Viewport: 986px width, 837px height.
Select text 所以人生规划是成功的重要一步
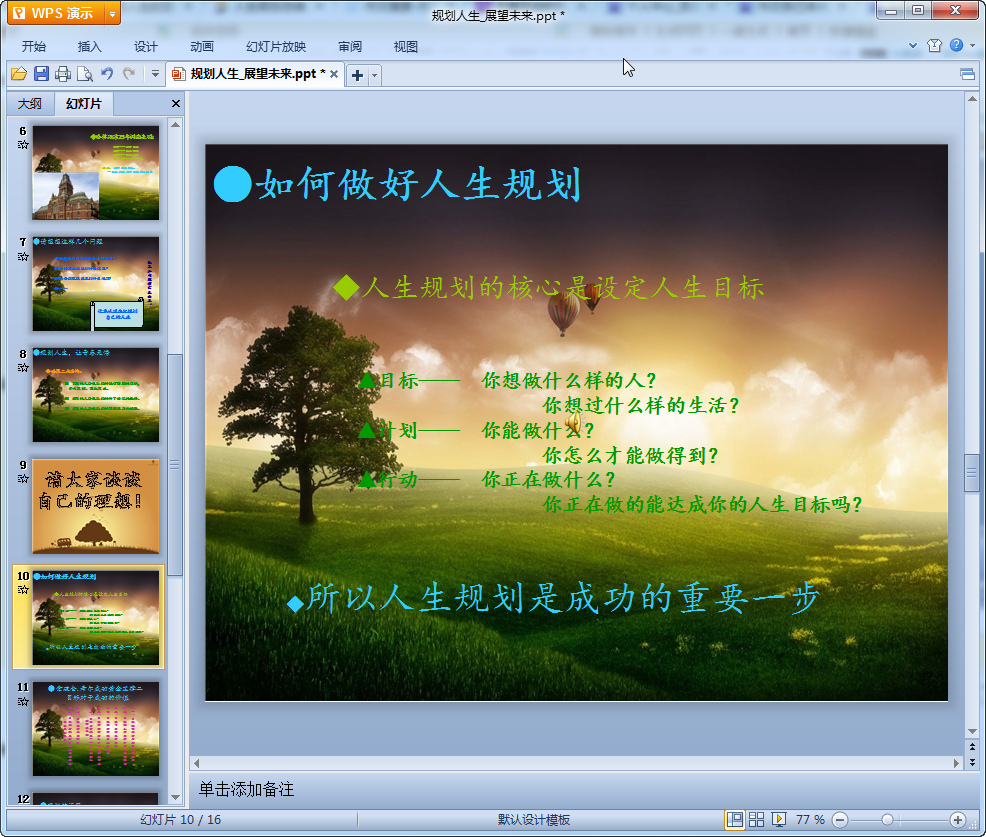tap(563, 598)
